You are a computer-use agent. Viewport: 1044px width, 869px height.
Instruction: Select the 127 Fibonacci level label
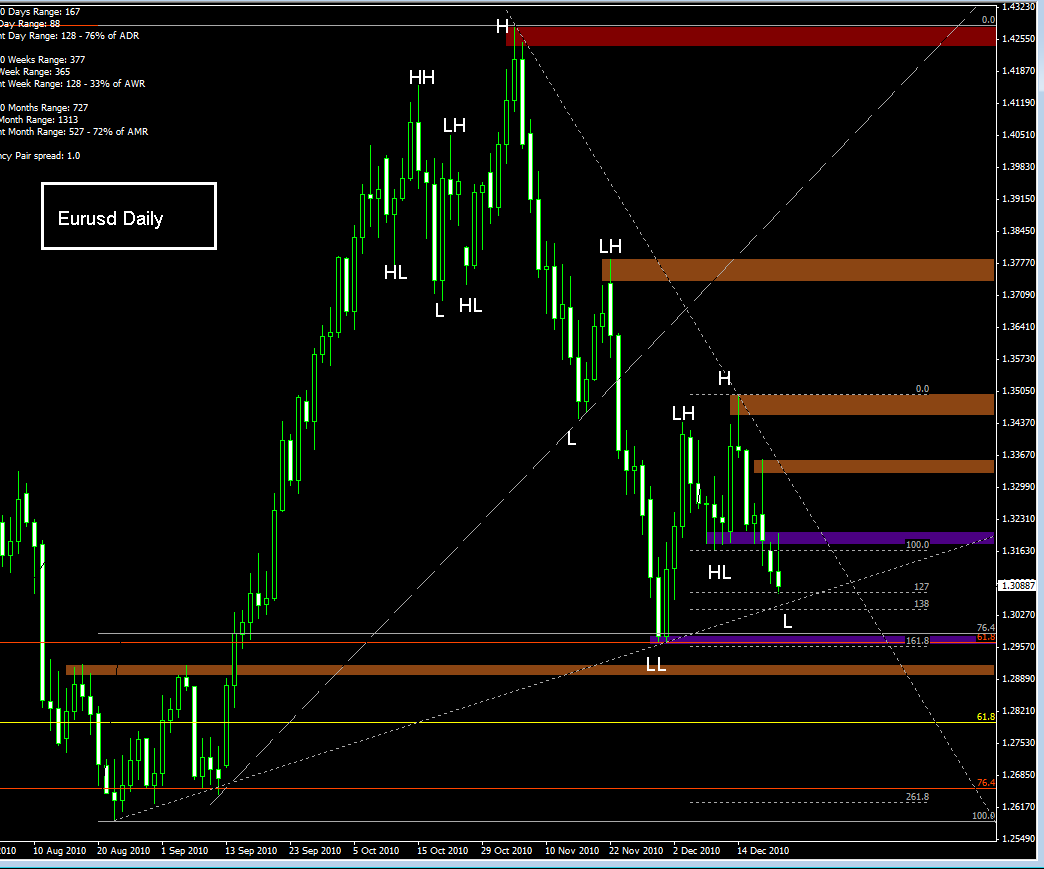point(921,587)
